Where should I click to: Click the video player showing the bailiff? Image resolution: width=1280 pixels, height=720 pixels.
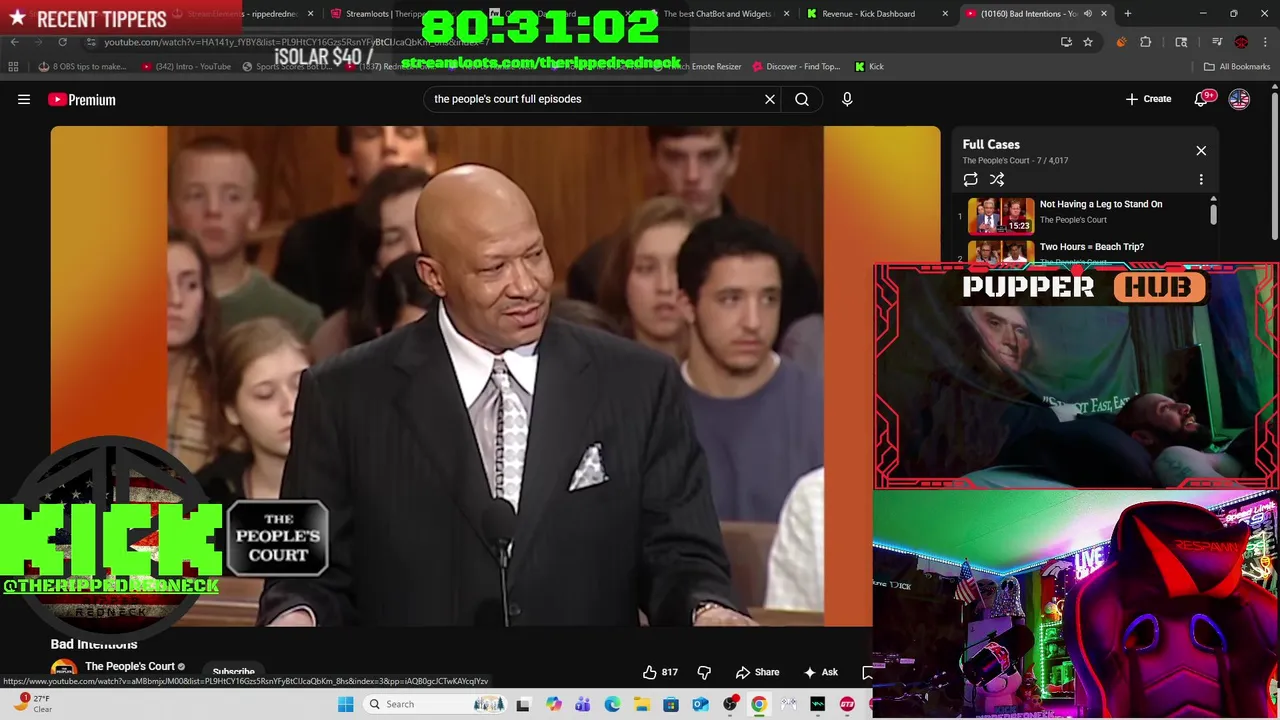pos(495,376)
